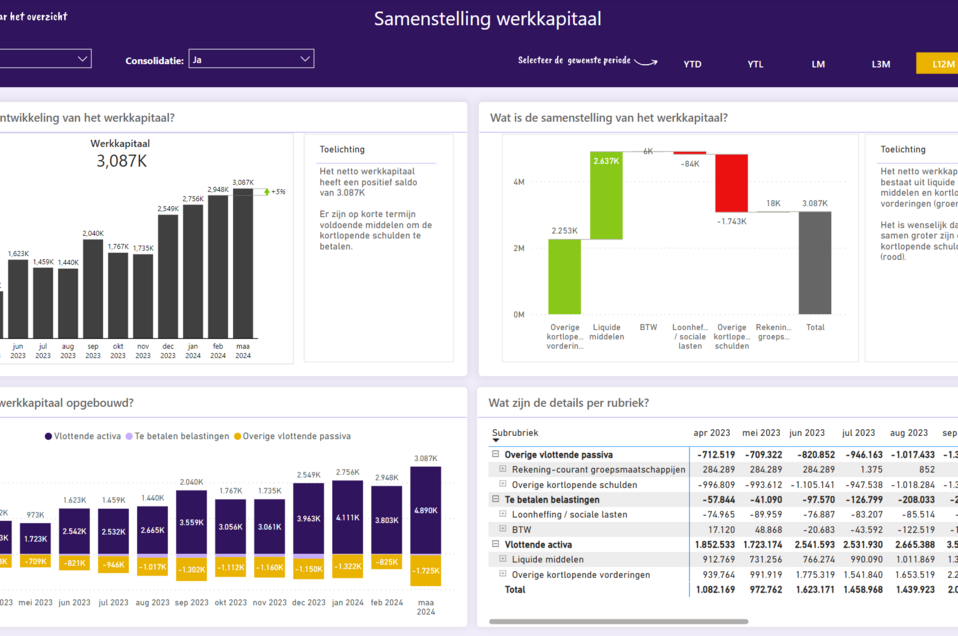Switch period to LM

(818, 64)
